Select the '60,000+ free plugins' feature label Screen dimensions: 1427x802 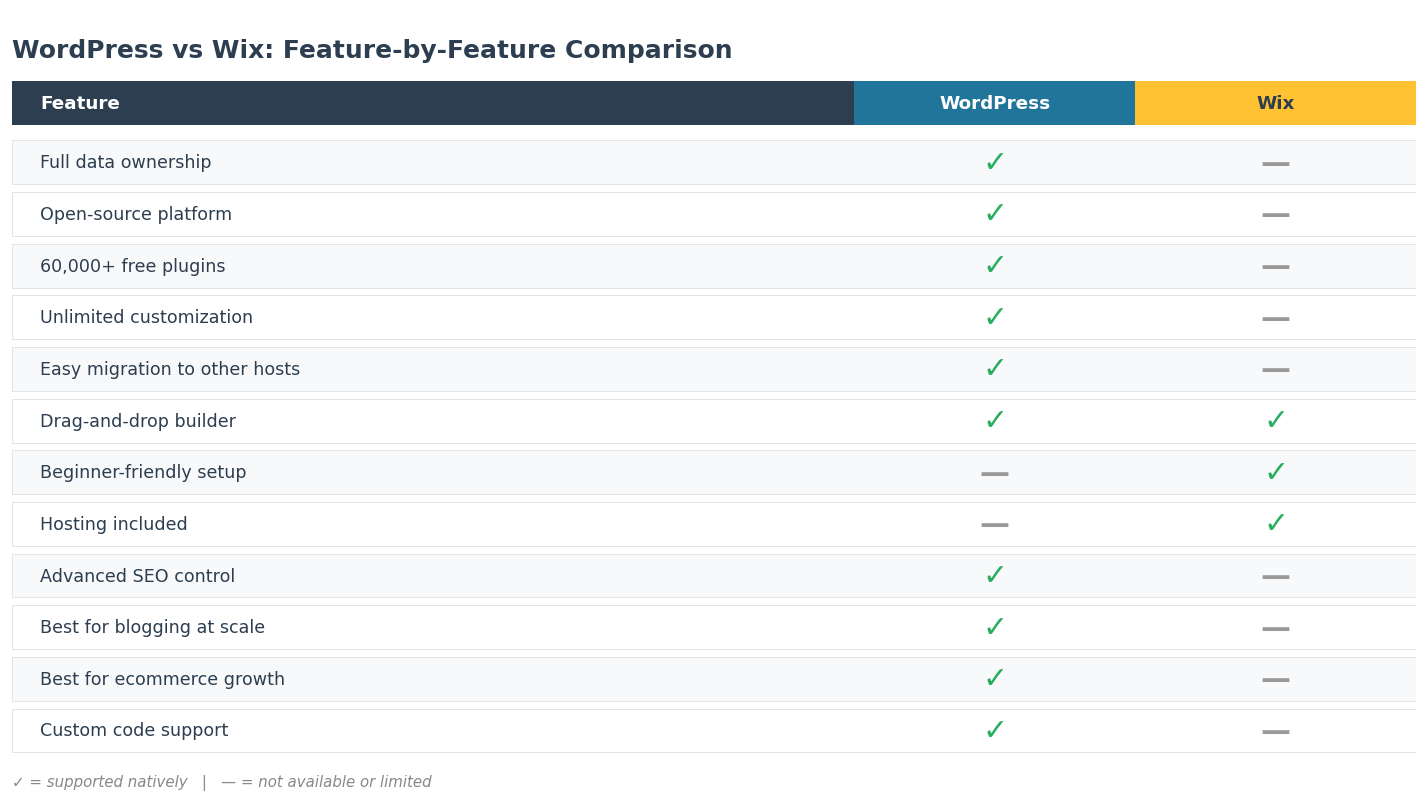click(133, 266)
